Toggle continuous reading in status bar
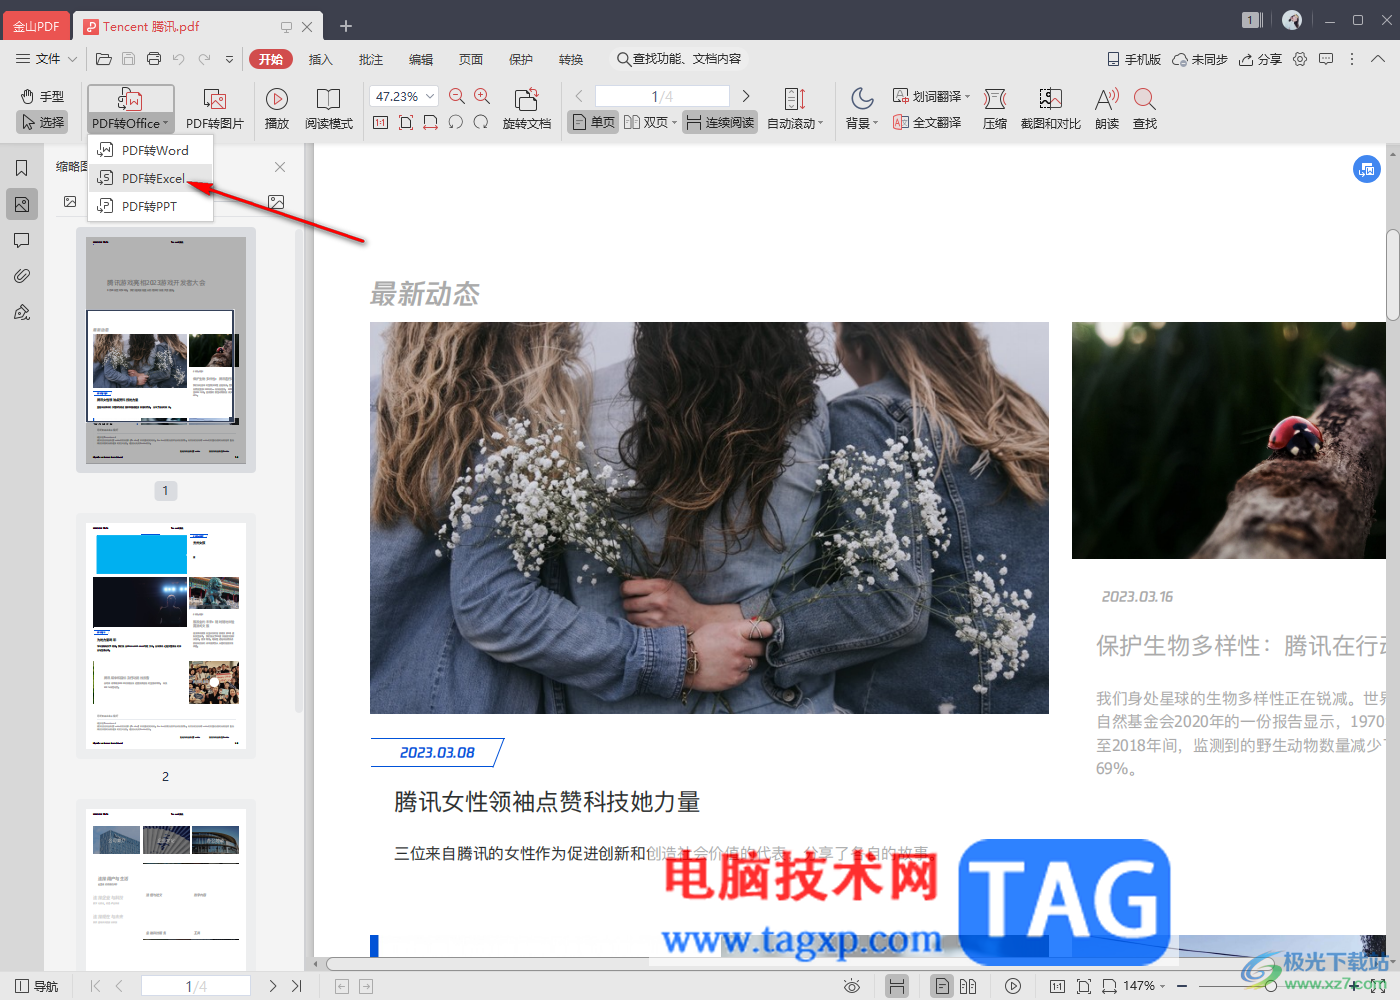This screenshot has width=1400, height=1000. [x=897, y=986]
